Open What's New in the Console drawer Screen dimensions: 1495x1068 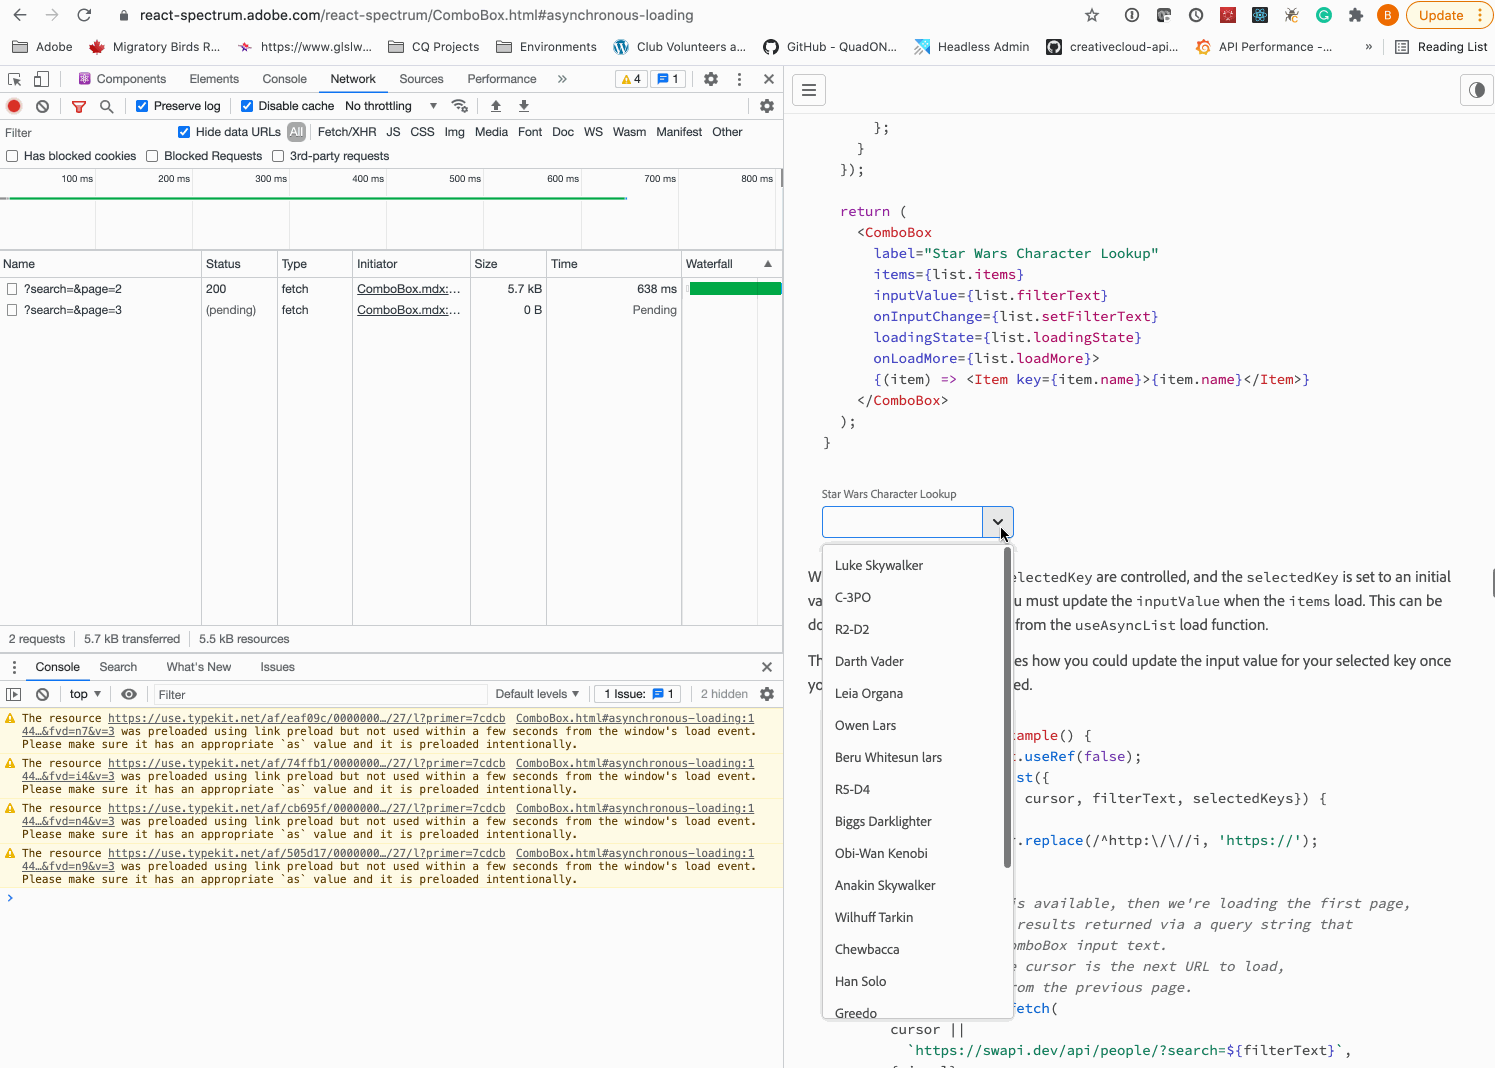(198, 667)
